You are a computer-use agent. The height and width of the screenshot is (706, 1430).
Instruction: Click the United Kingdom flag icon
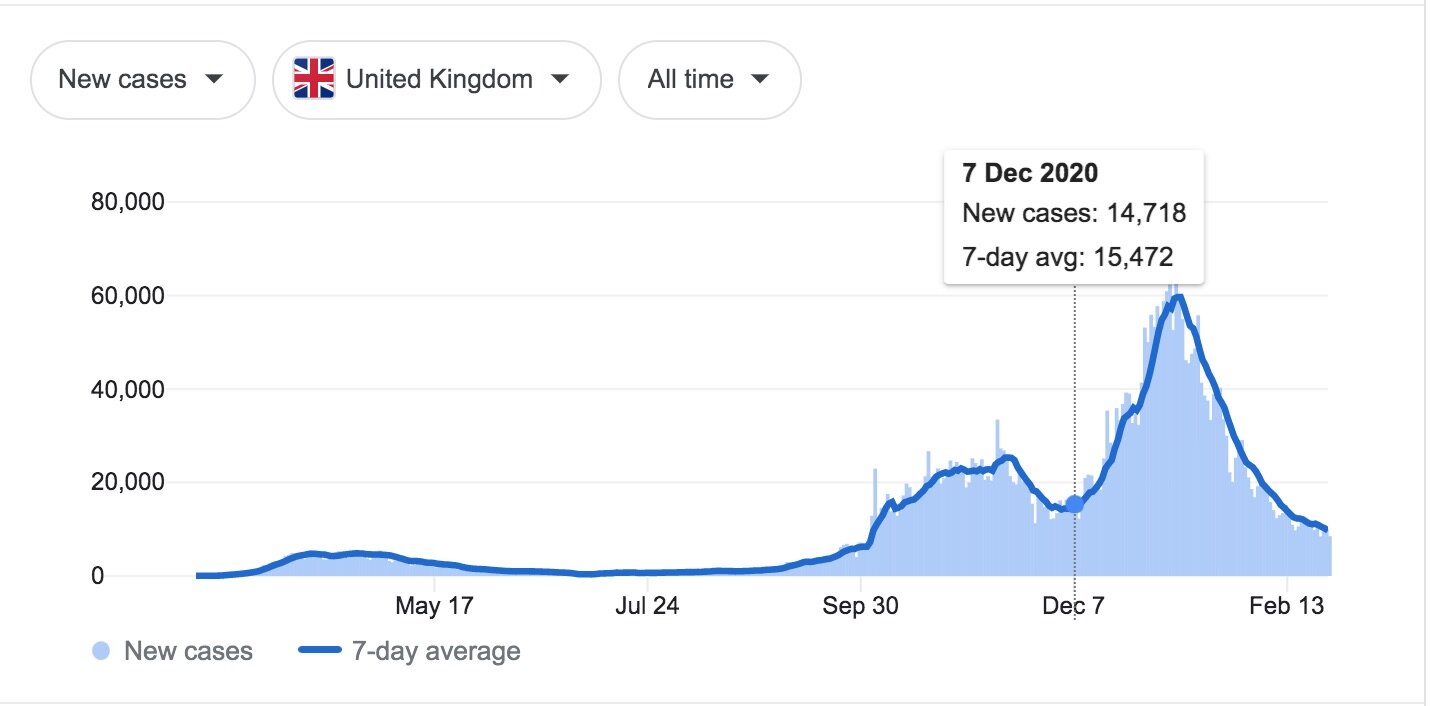point(313,79)
